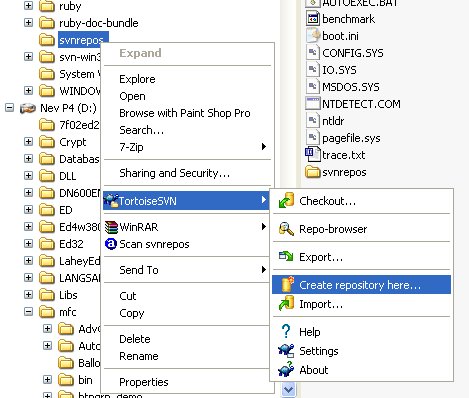The height and width of the screenshot is (398, 469).
Task: Collapse the mfc folder node
Action: pyautogui.click(x=28, y=312)
